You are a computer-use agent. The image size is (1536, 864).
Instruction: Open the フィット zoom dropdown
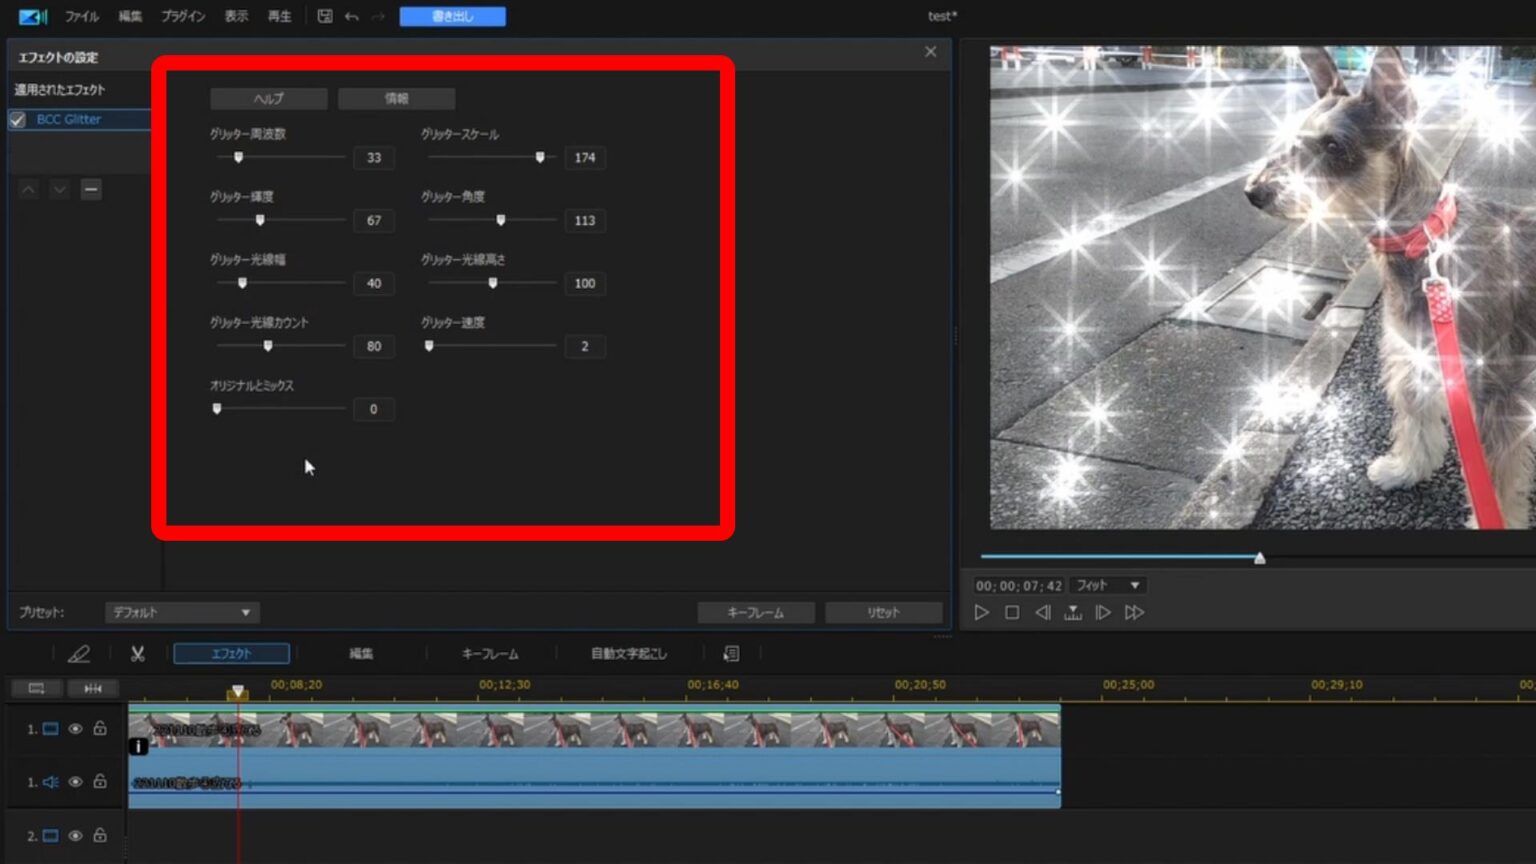point(1108,585)
